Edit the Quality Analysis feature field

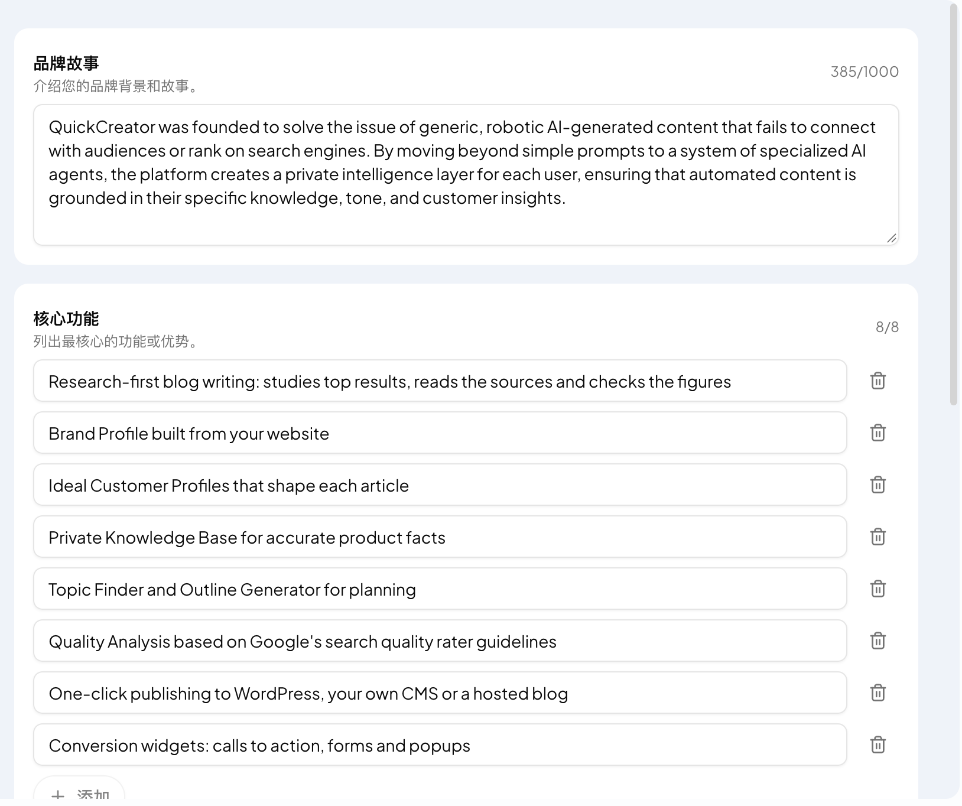(x=440, y=641)
